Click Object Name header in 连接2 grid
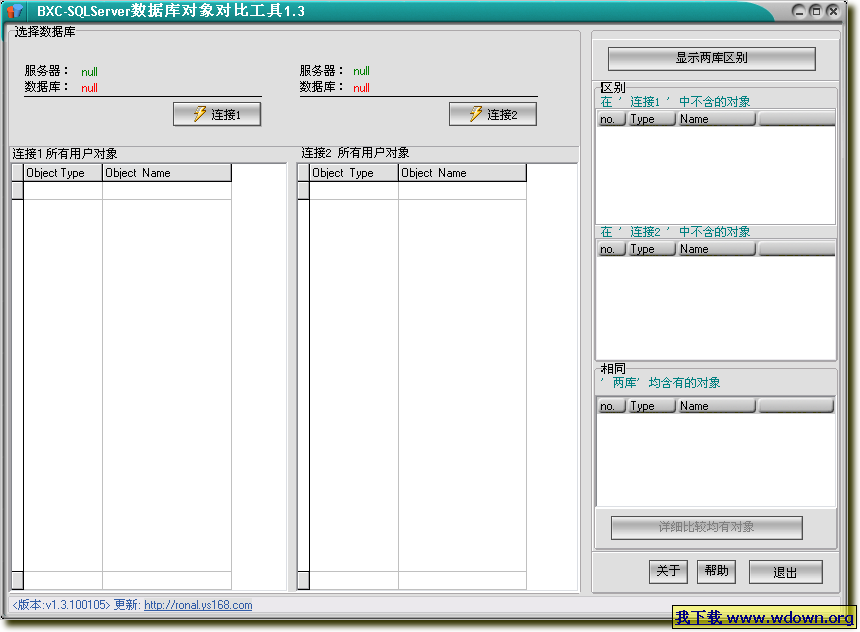 461,173
